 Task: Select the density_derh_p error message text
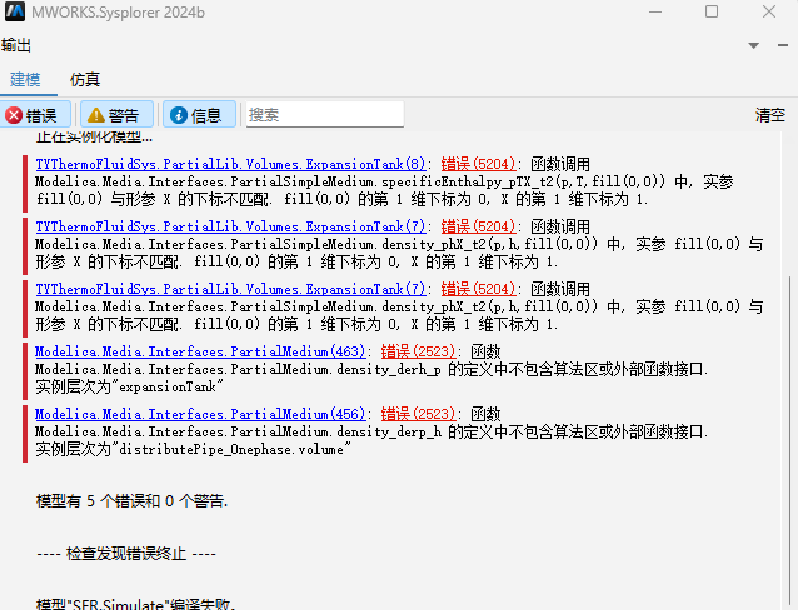372,369
